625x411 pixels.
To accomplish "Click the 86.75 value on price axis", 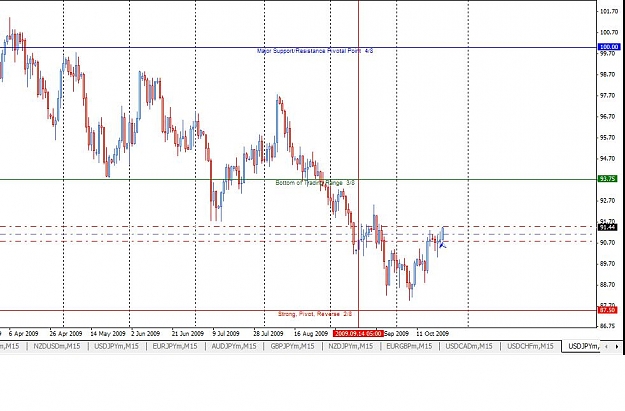I will (x=608, y=326).
